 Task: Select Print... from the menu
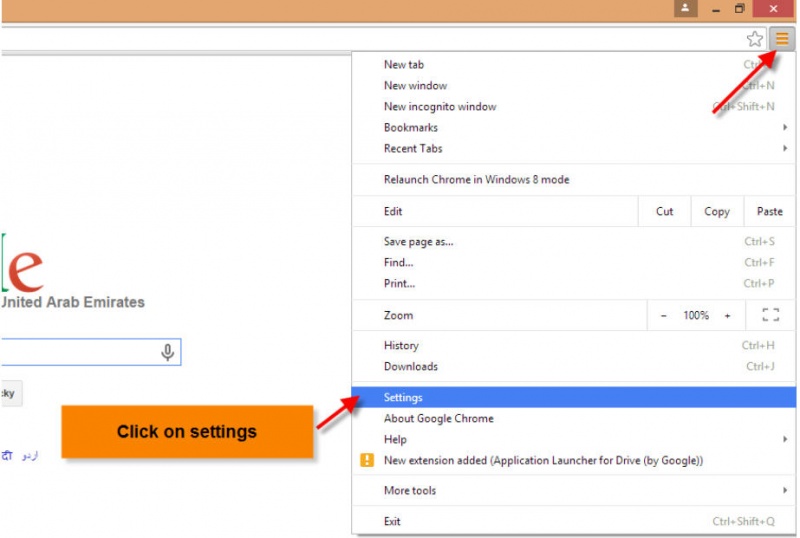coord(573,283)
